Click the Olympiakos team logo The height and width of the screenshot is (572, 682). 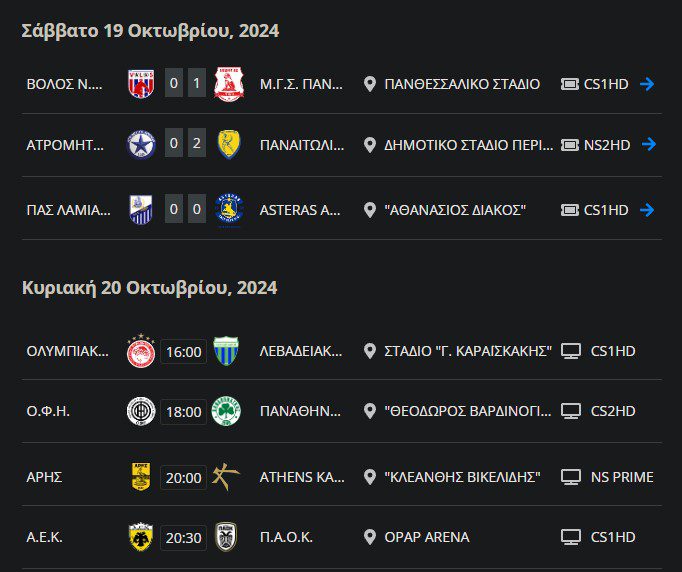click(x=141, y=351)
